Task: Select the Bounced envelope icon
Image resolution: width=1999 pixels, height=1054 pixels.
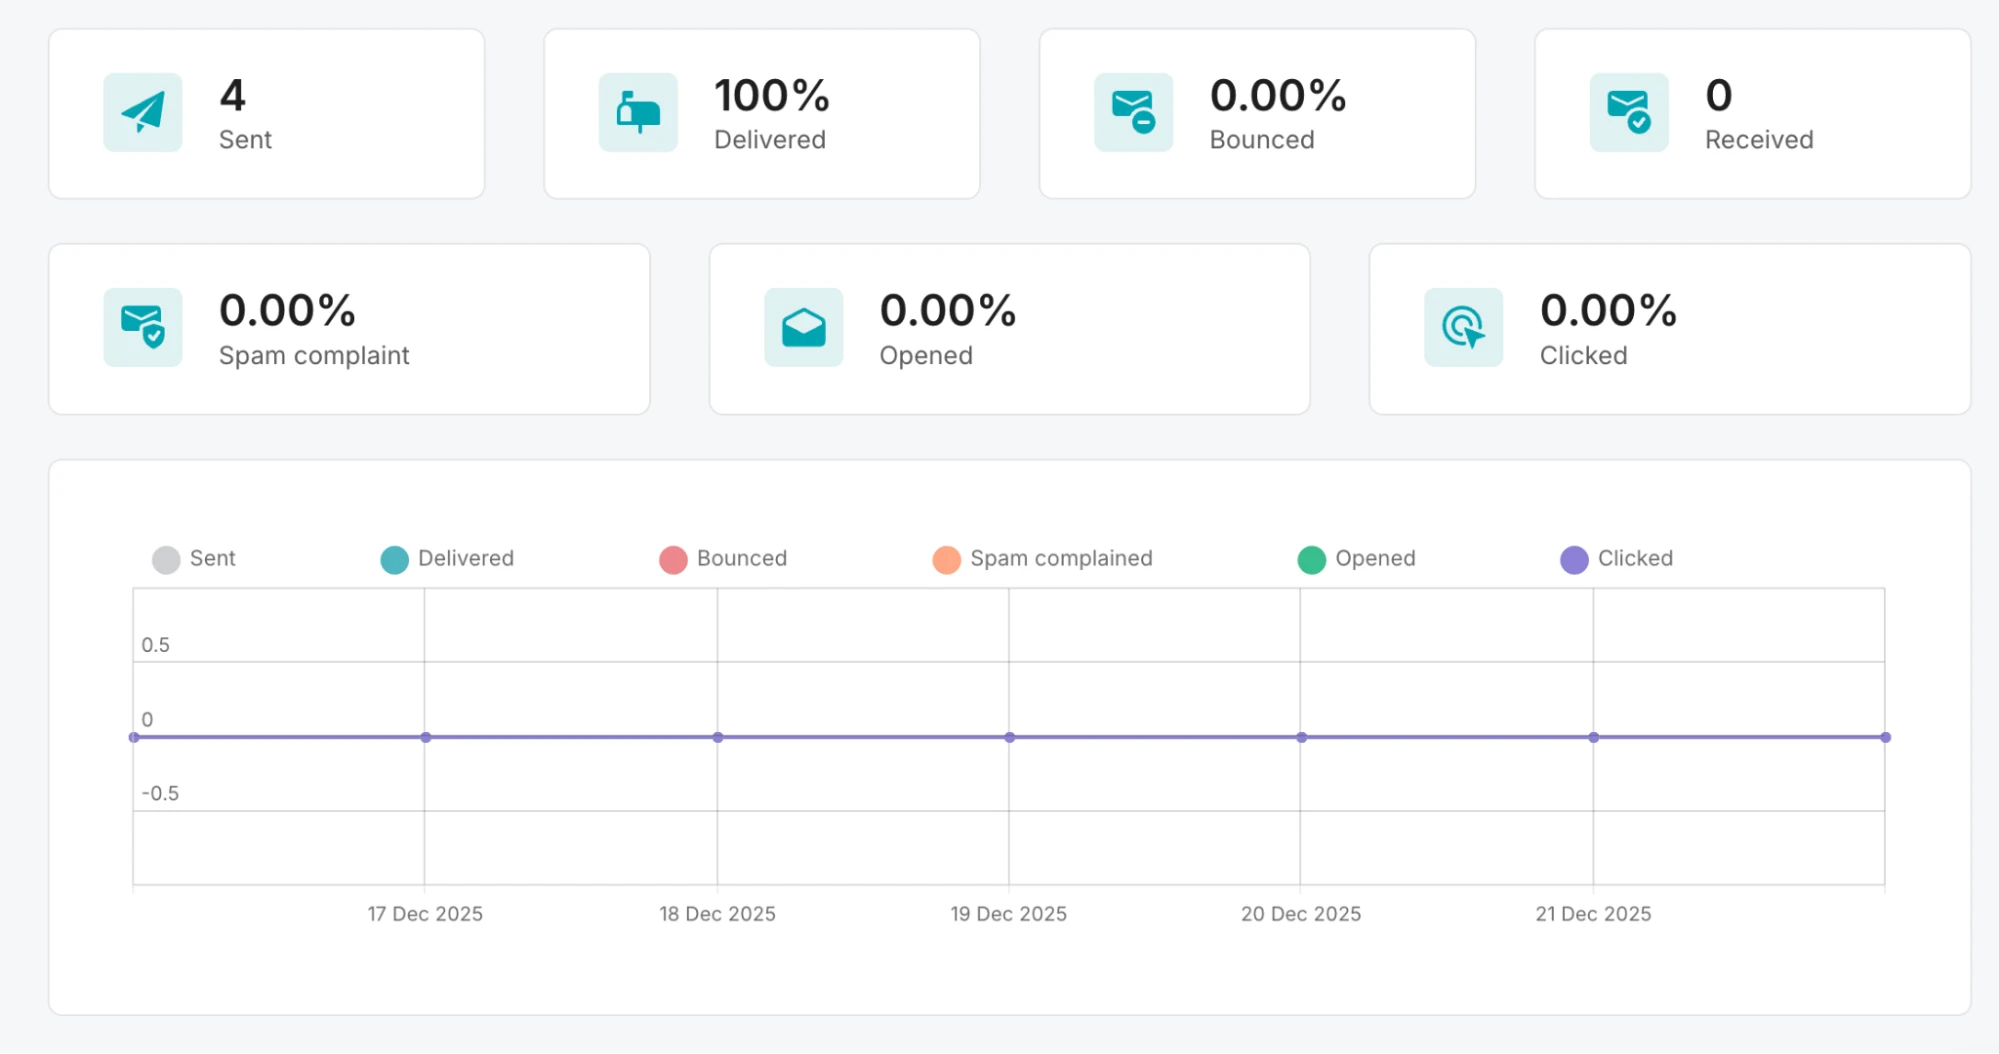Action: click(x=1134, y=112)
